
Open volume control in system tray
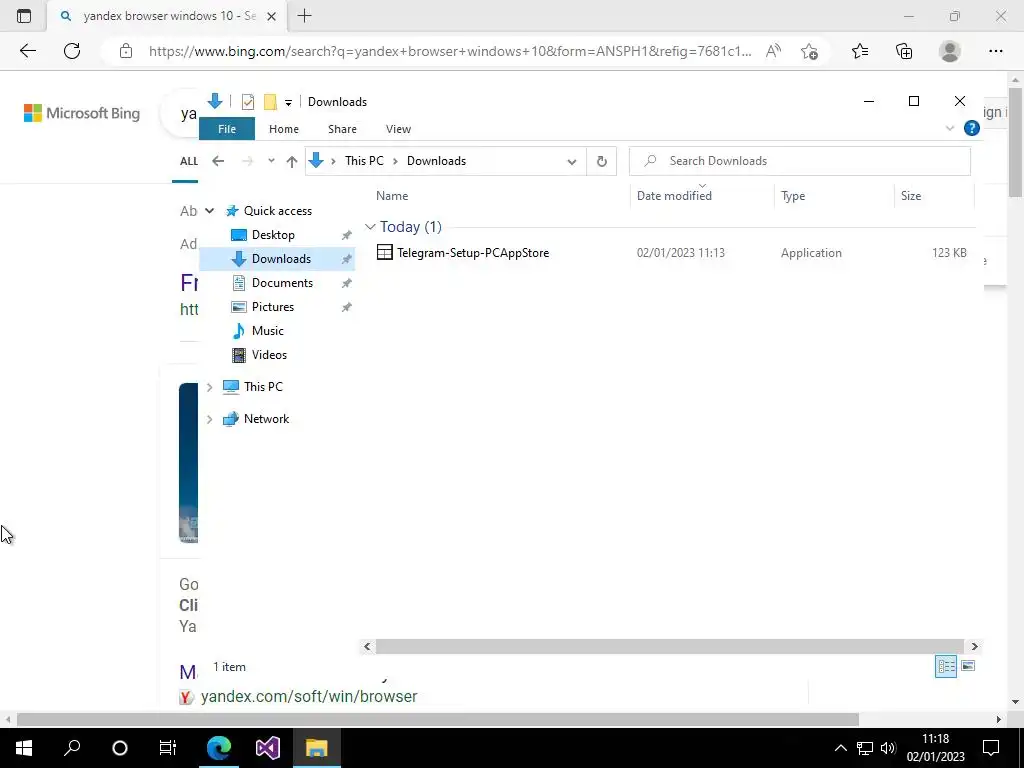[888, 748]
